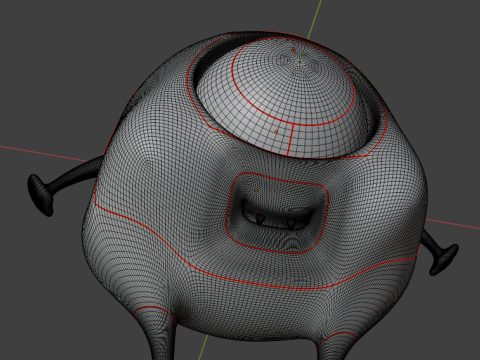Click the orange dot above the mouth cavity
The image size is (480, 360).
256,190
